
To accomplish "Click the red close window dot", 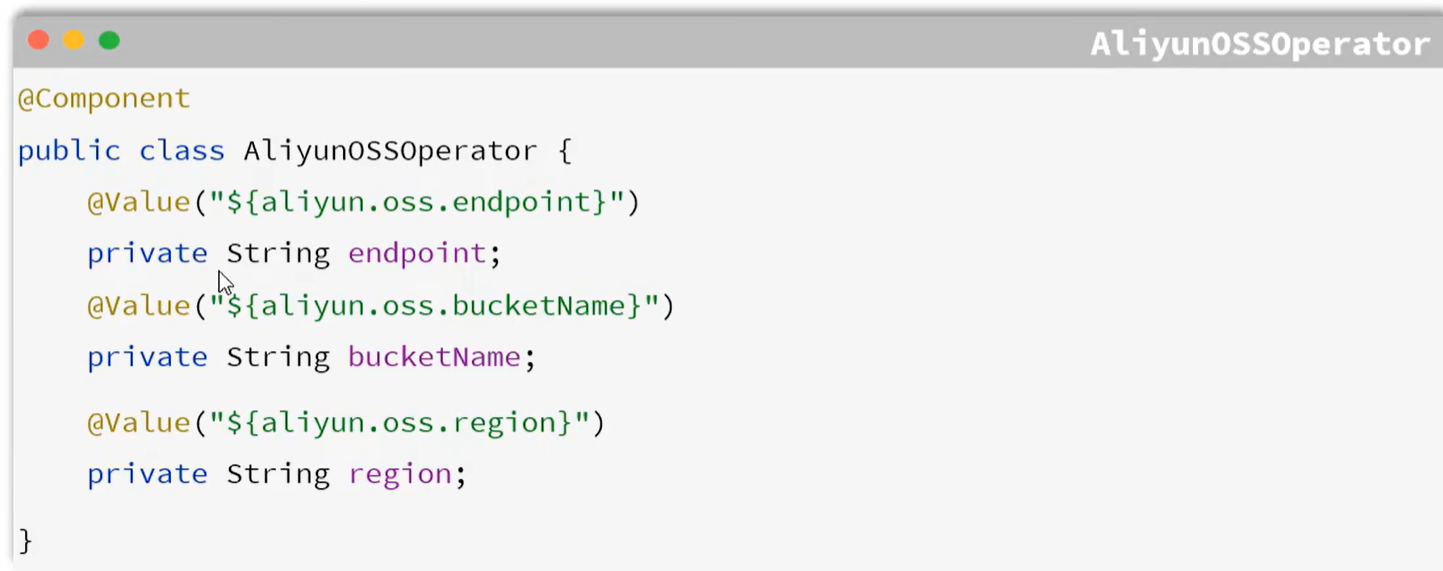I will pos(38,41).
